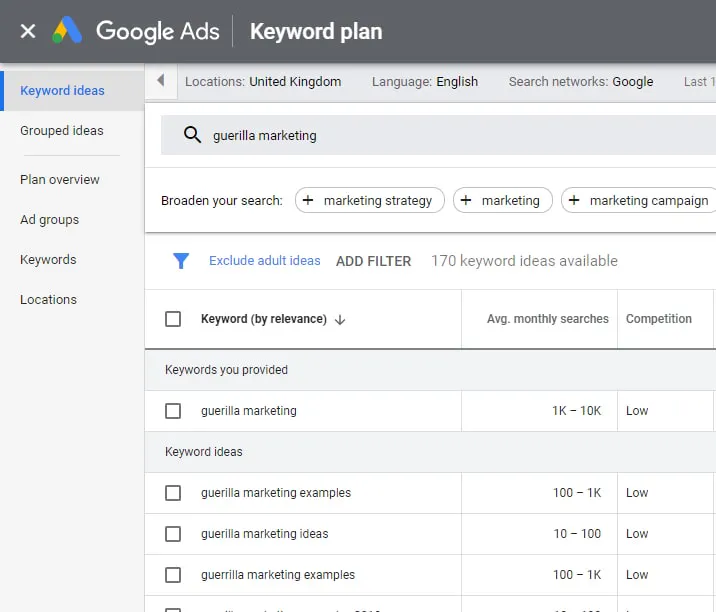
Task: Tick the 'guerilla marketing ideas' checkbox
Action: (x=173, y=534)
